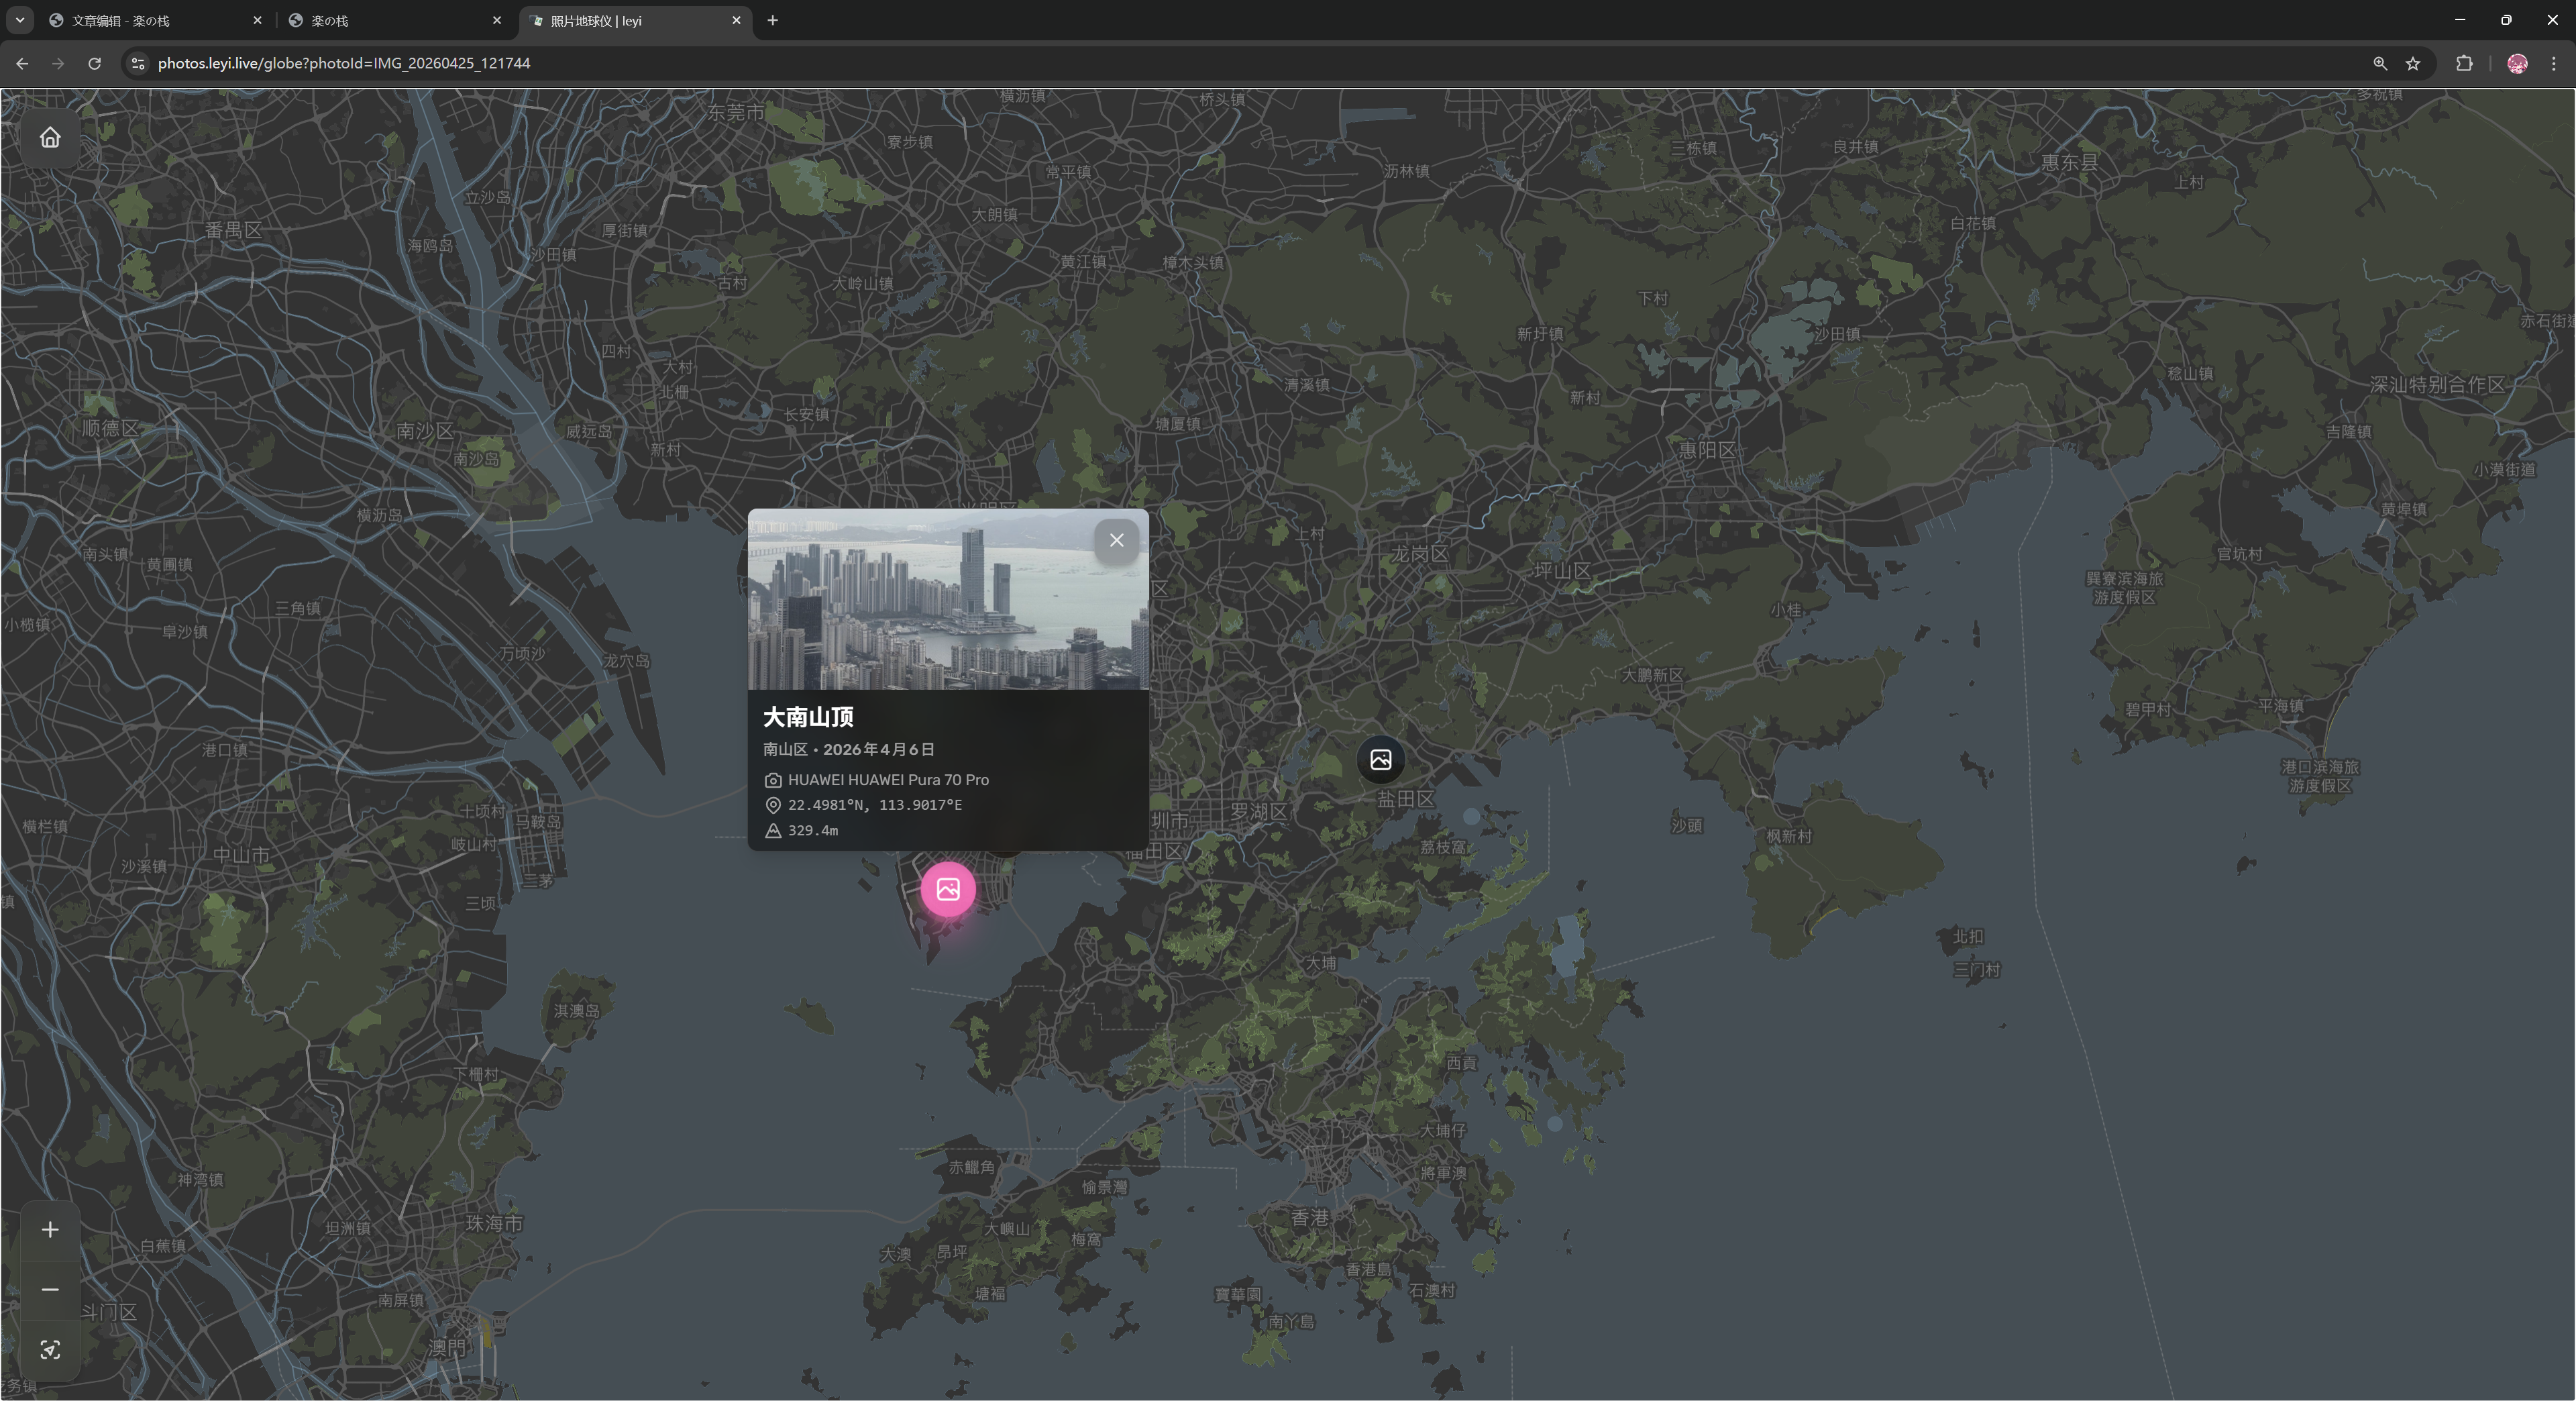Minimize the browser window

pyautogui.click(x=2460, y=20)
